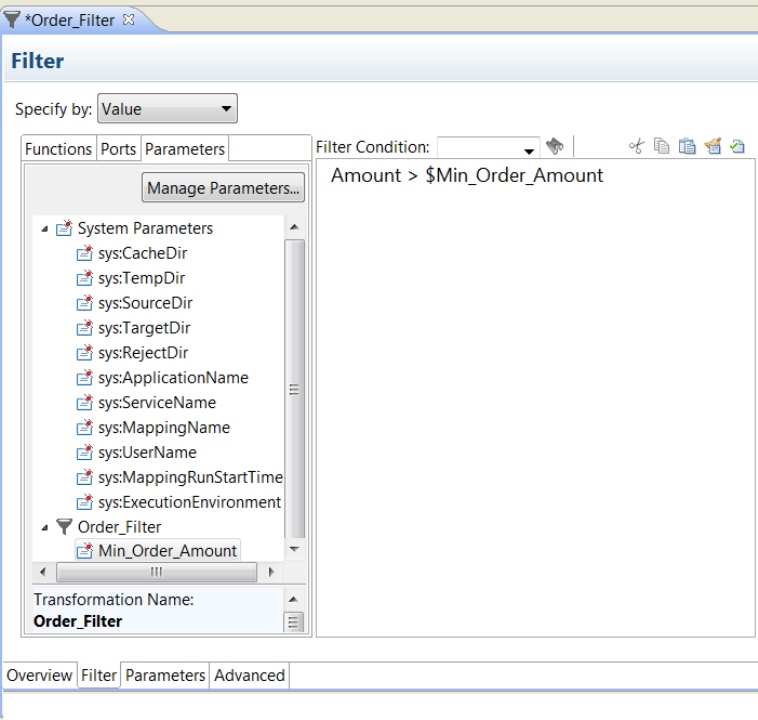Viewport: 758px width, 720px height.
Task: Select sys:ExecutionEnvironment parameter
Action: [190, 502]
